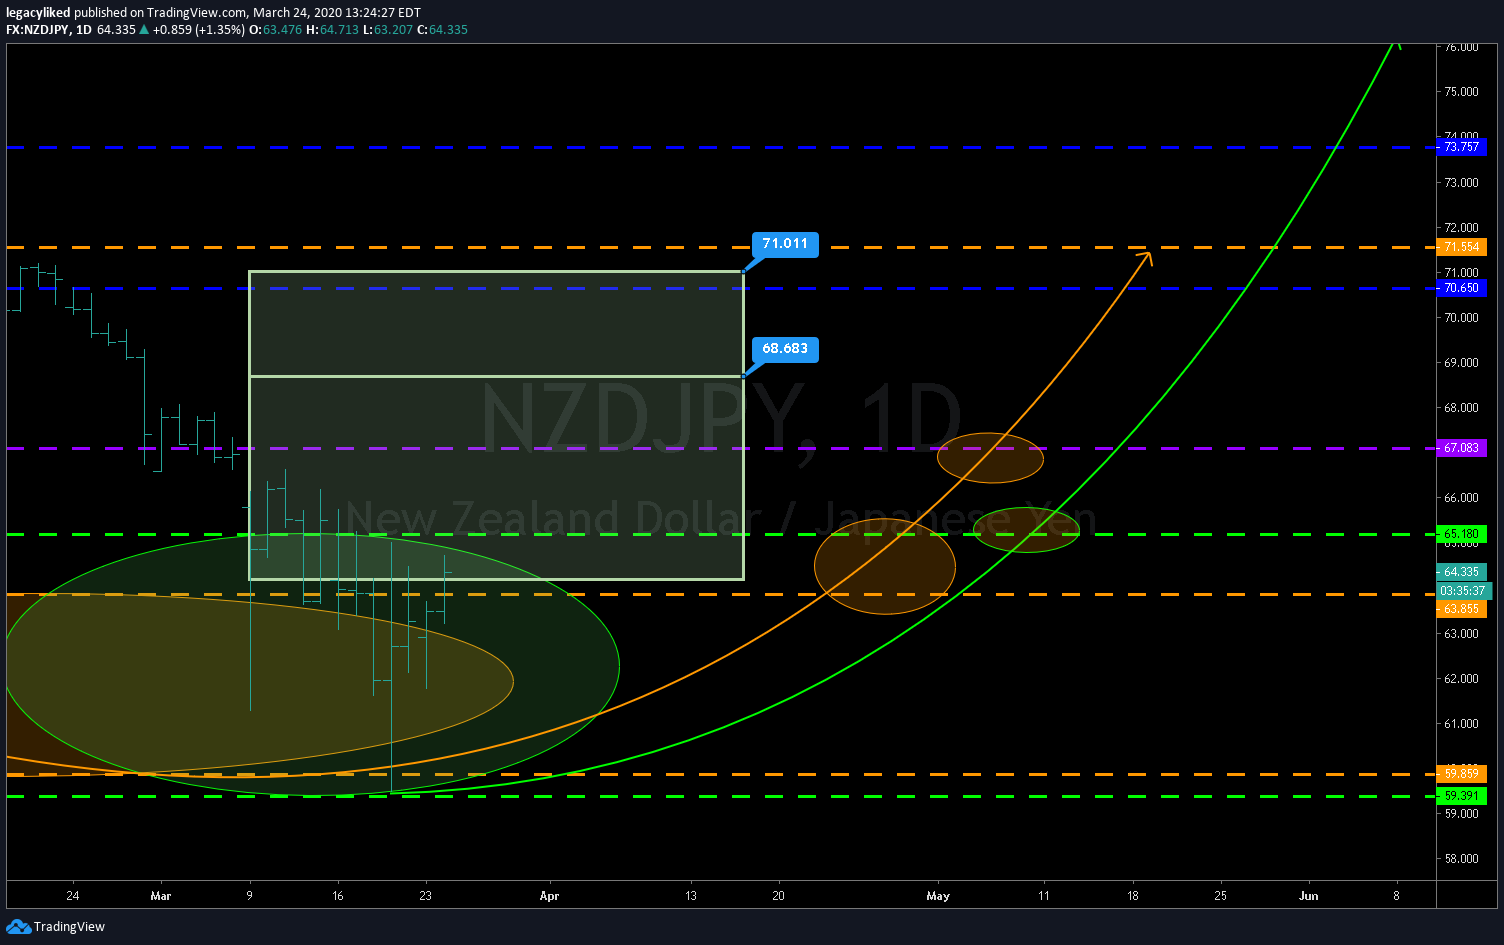Click the 8 date axis label
Image resolution: width=1504 pixels, height=945 pixels.
[1397, 896]
